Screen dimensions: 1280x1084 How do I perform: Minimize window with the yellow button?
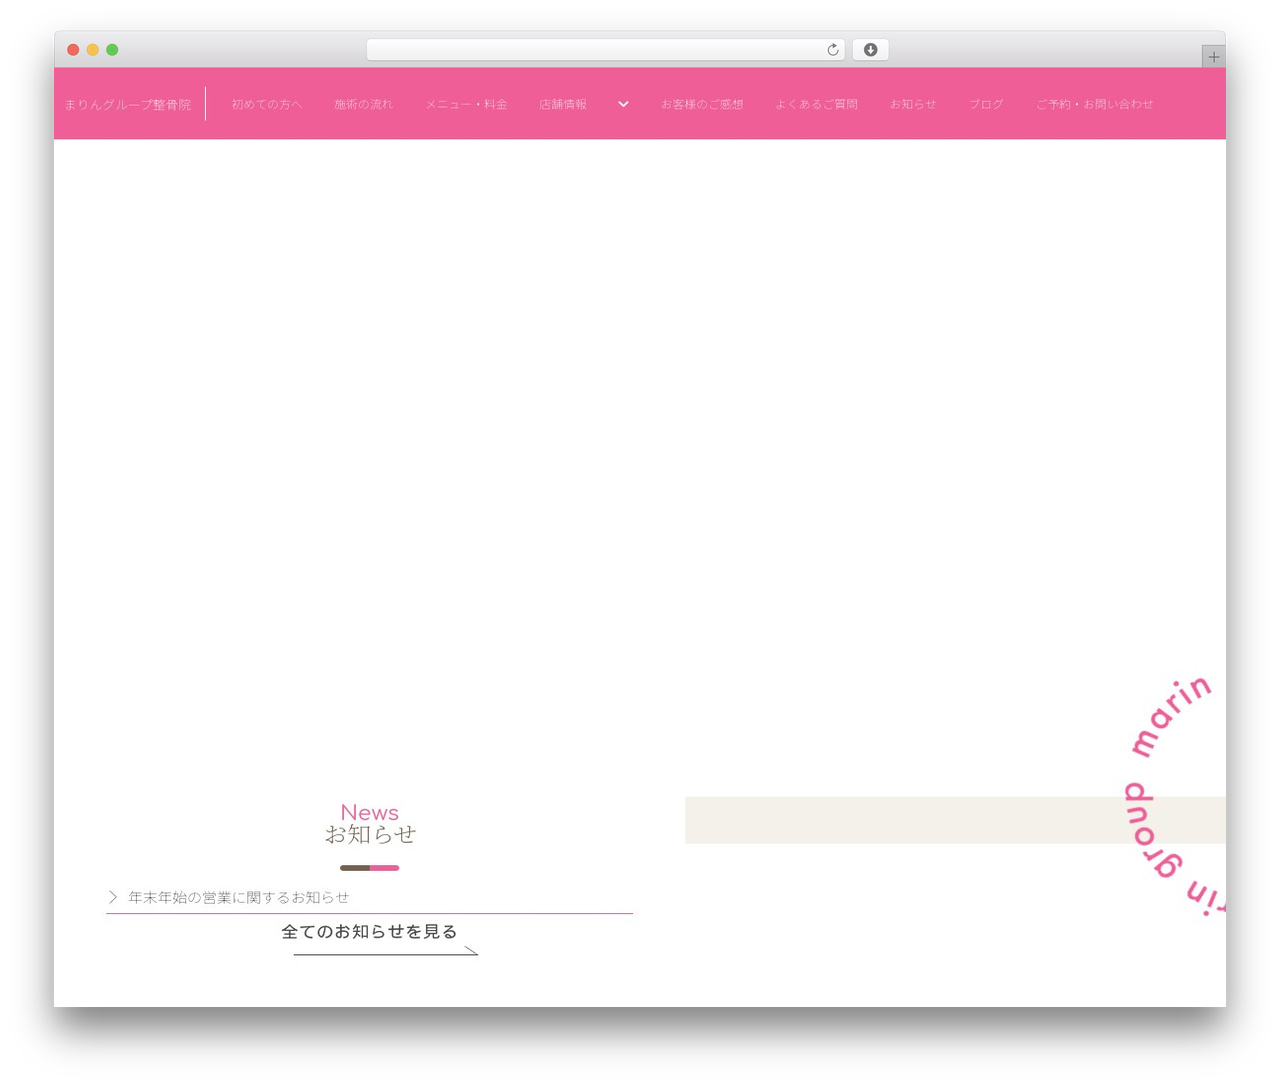point(93,50)
